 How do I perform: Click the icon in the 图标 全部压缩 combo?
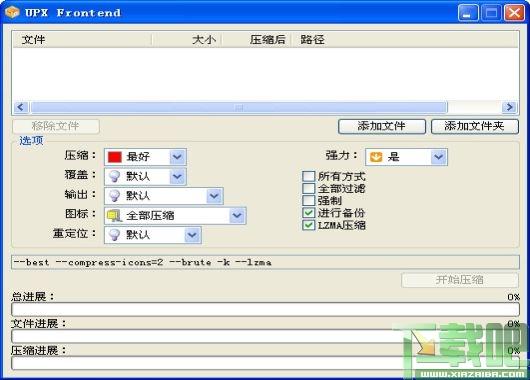(x=114, y=215)
